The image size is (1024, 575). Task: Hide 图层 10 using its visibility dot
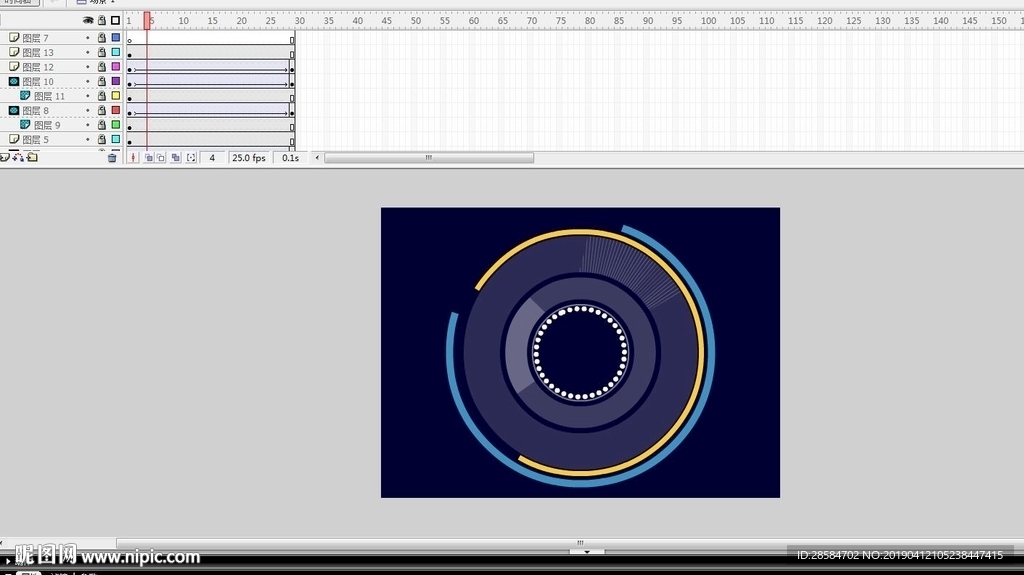(88, 82)
